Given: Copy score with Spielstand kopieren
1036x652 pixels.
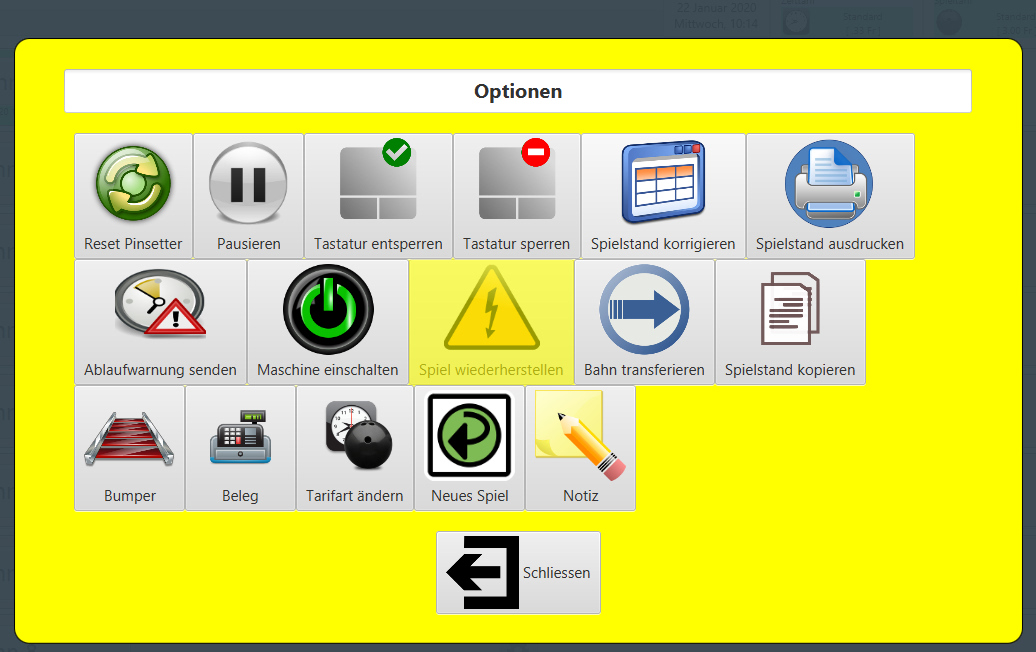Looking at the screenshot, I should [x=790, y=322].
